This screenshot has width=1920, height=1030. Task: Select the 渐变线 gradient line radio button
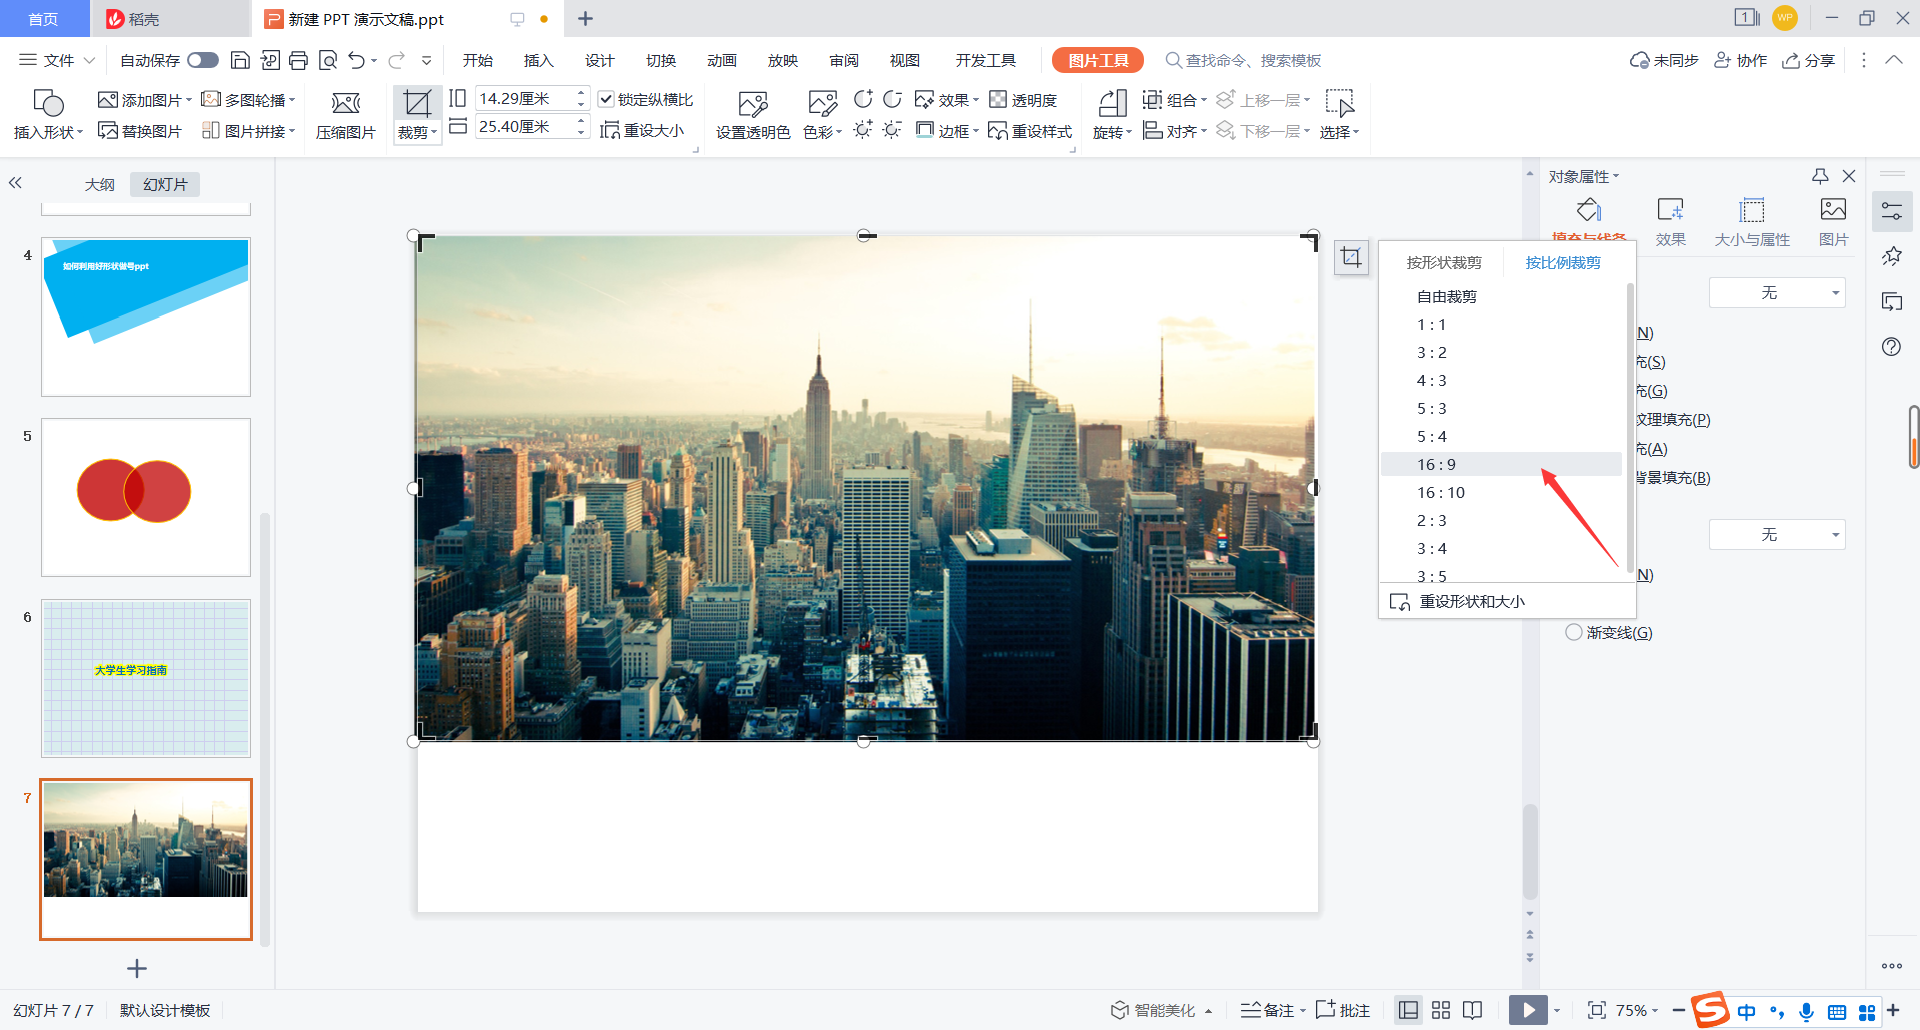tap(1573, 632)
